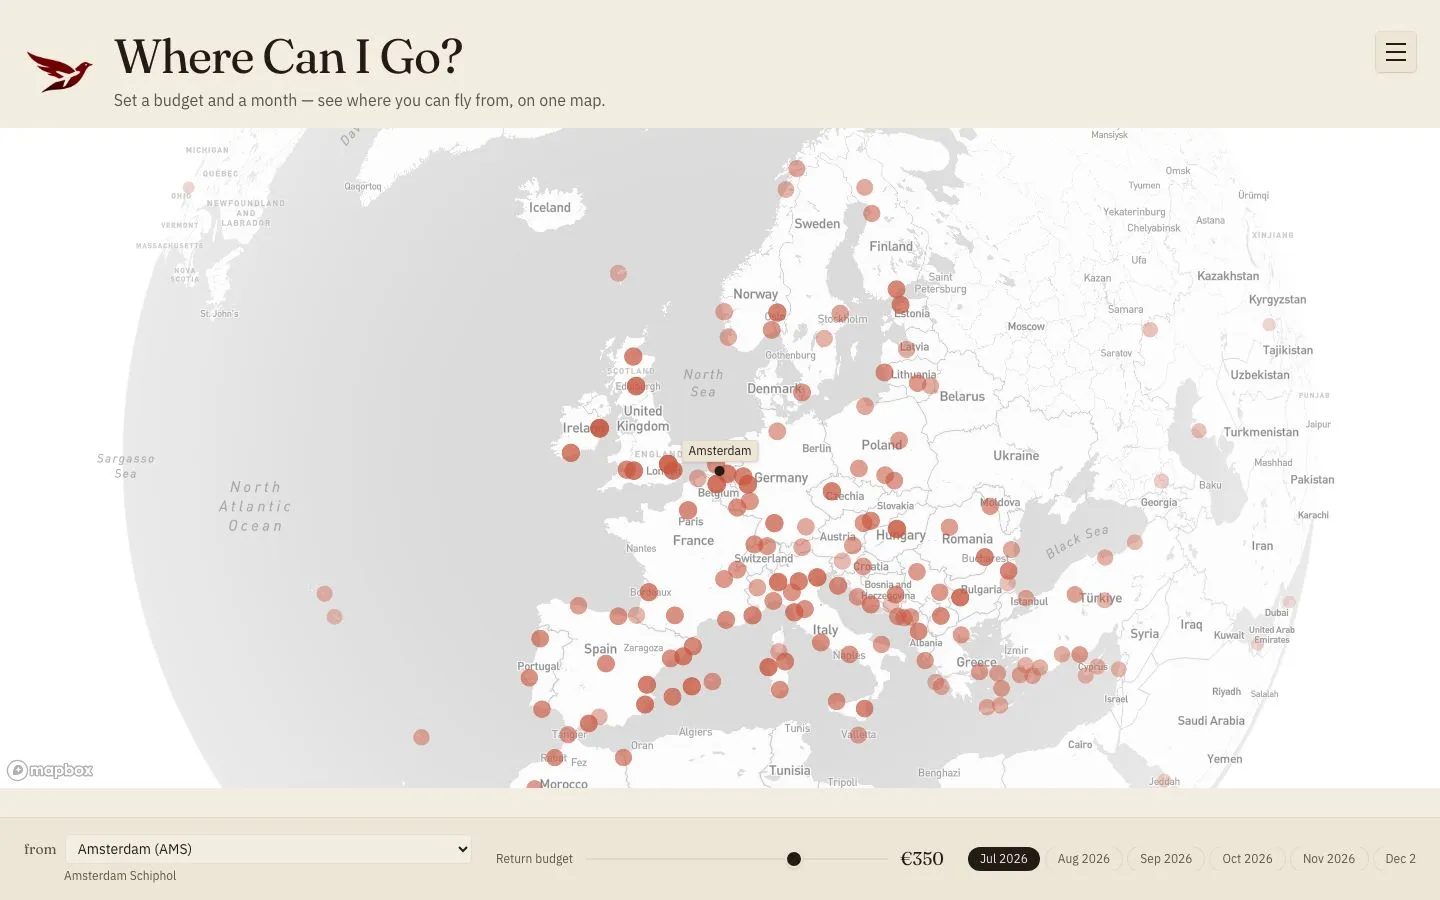Image resolution: width=1440 pixels, height=900 pixels.
Task: Click the Belarus map label
Action: pos(962,397)
